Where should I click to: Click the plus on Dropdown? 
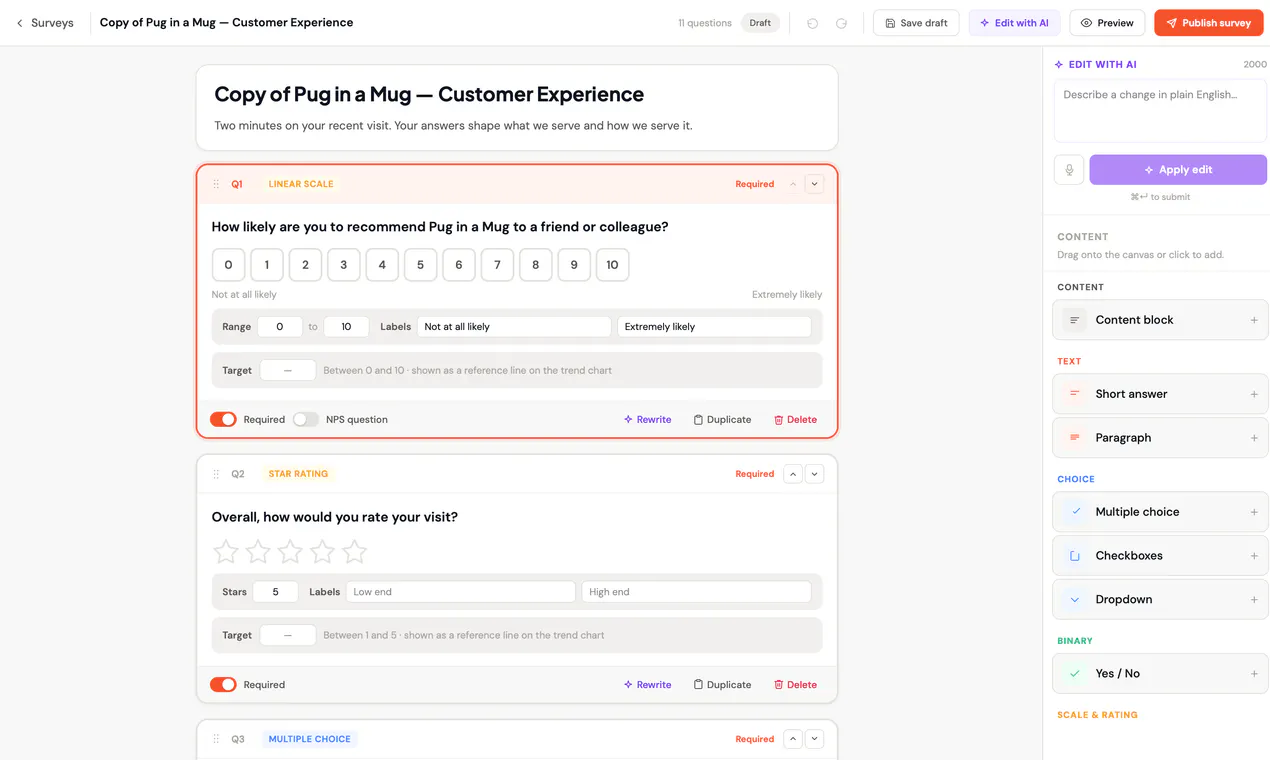coord(1254,600)
